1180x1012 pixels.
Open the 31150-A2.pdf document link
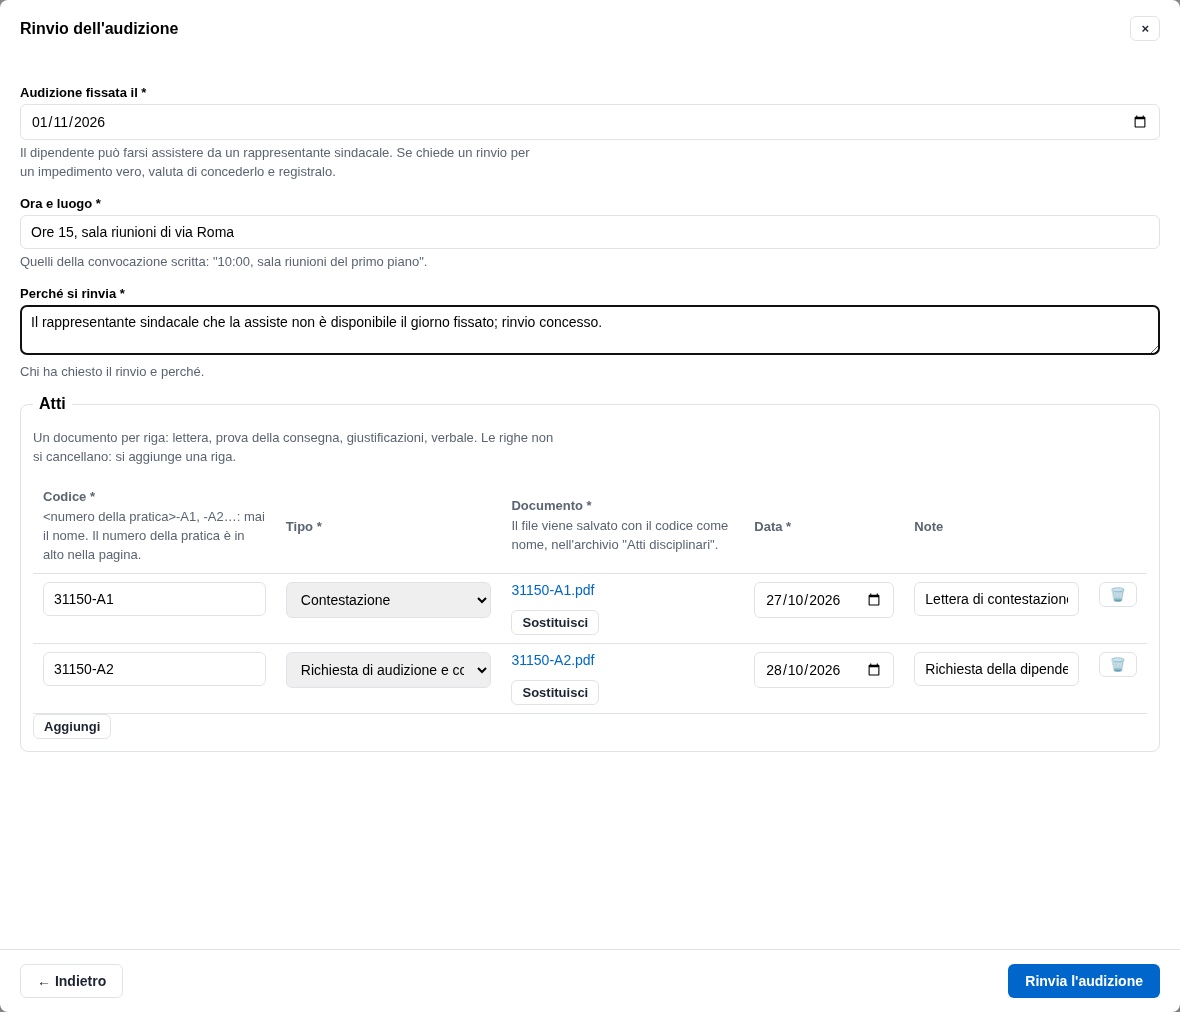point(552,661)
